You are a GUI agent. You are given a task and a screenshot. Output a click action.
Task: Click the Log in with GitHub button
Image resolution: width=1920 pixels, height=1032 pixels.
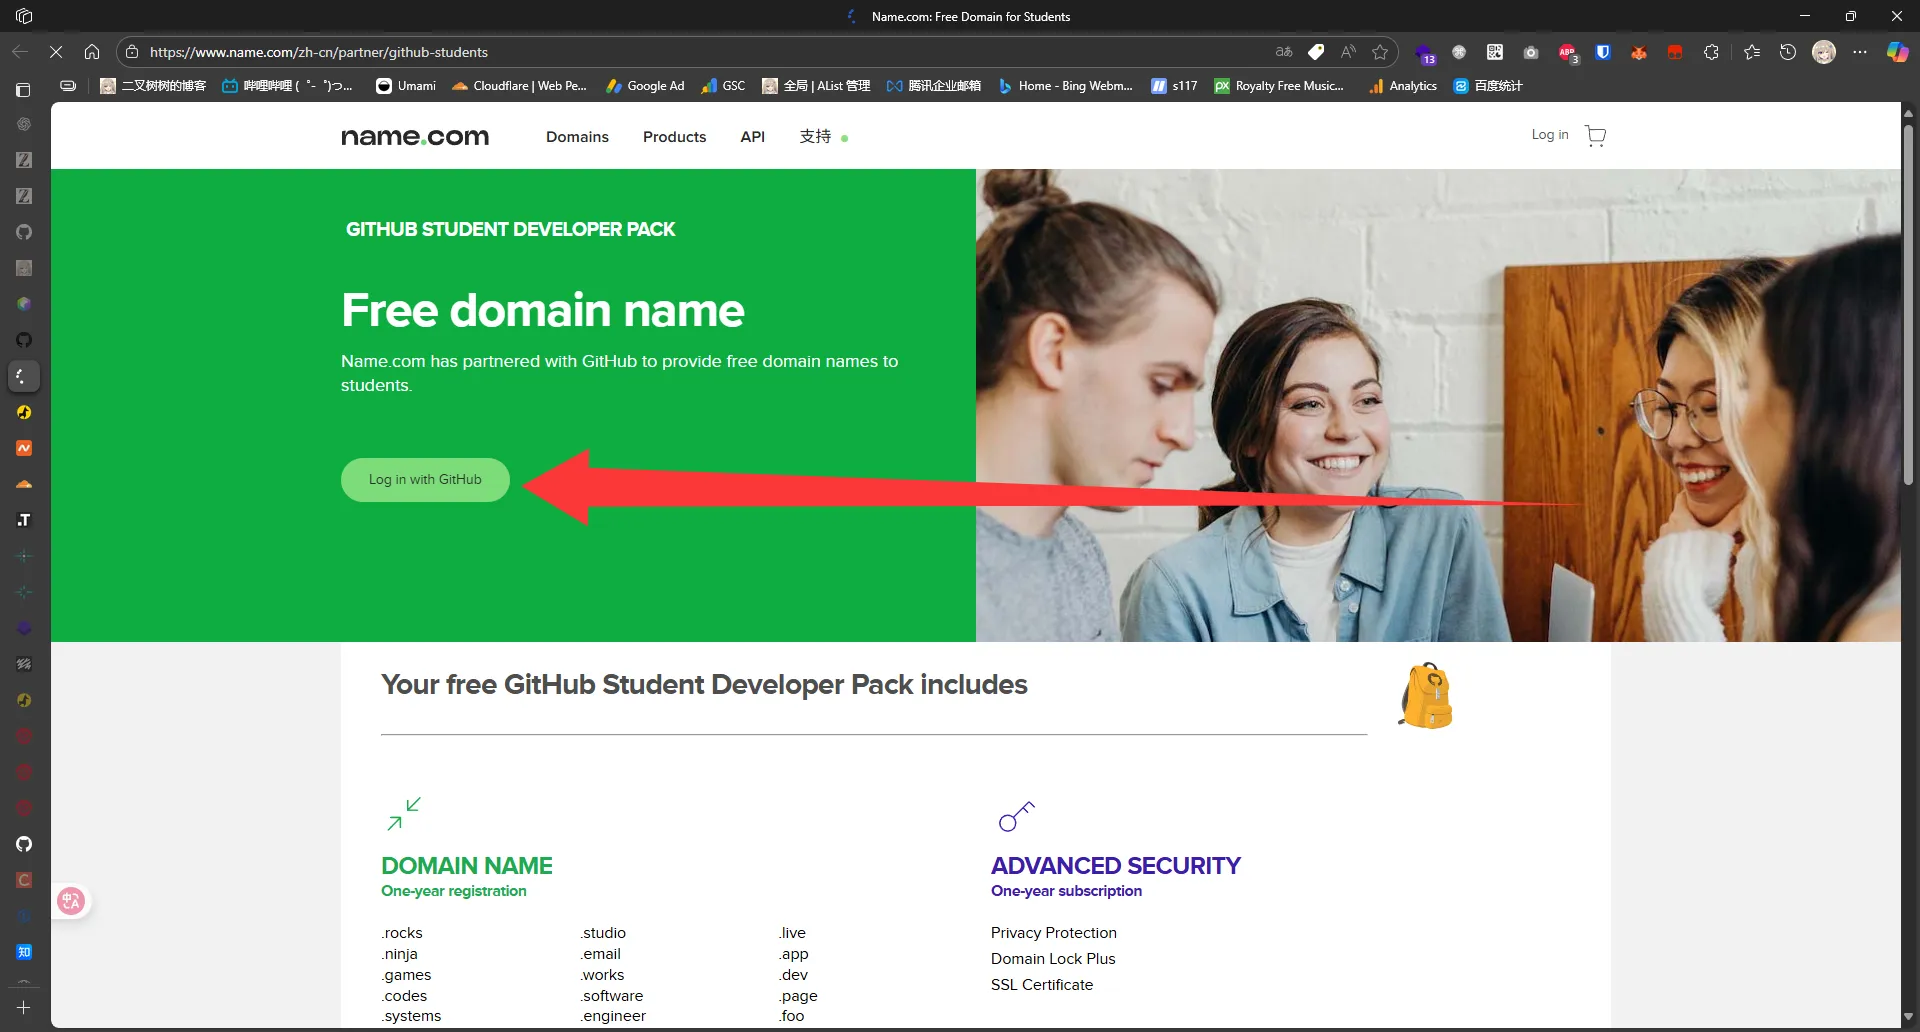tap(425, 480)
